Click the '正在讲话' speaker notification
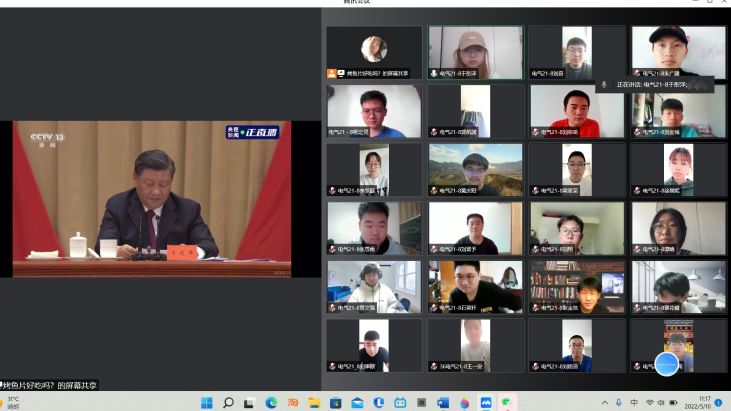 [x=655, y=84]
